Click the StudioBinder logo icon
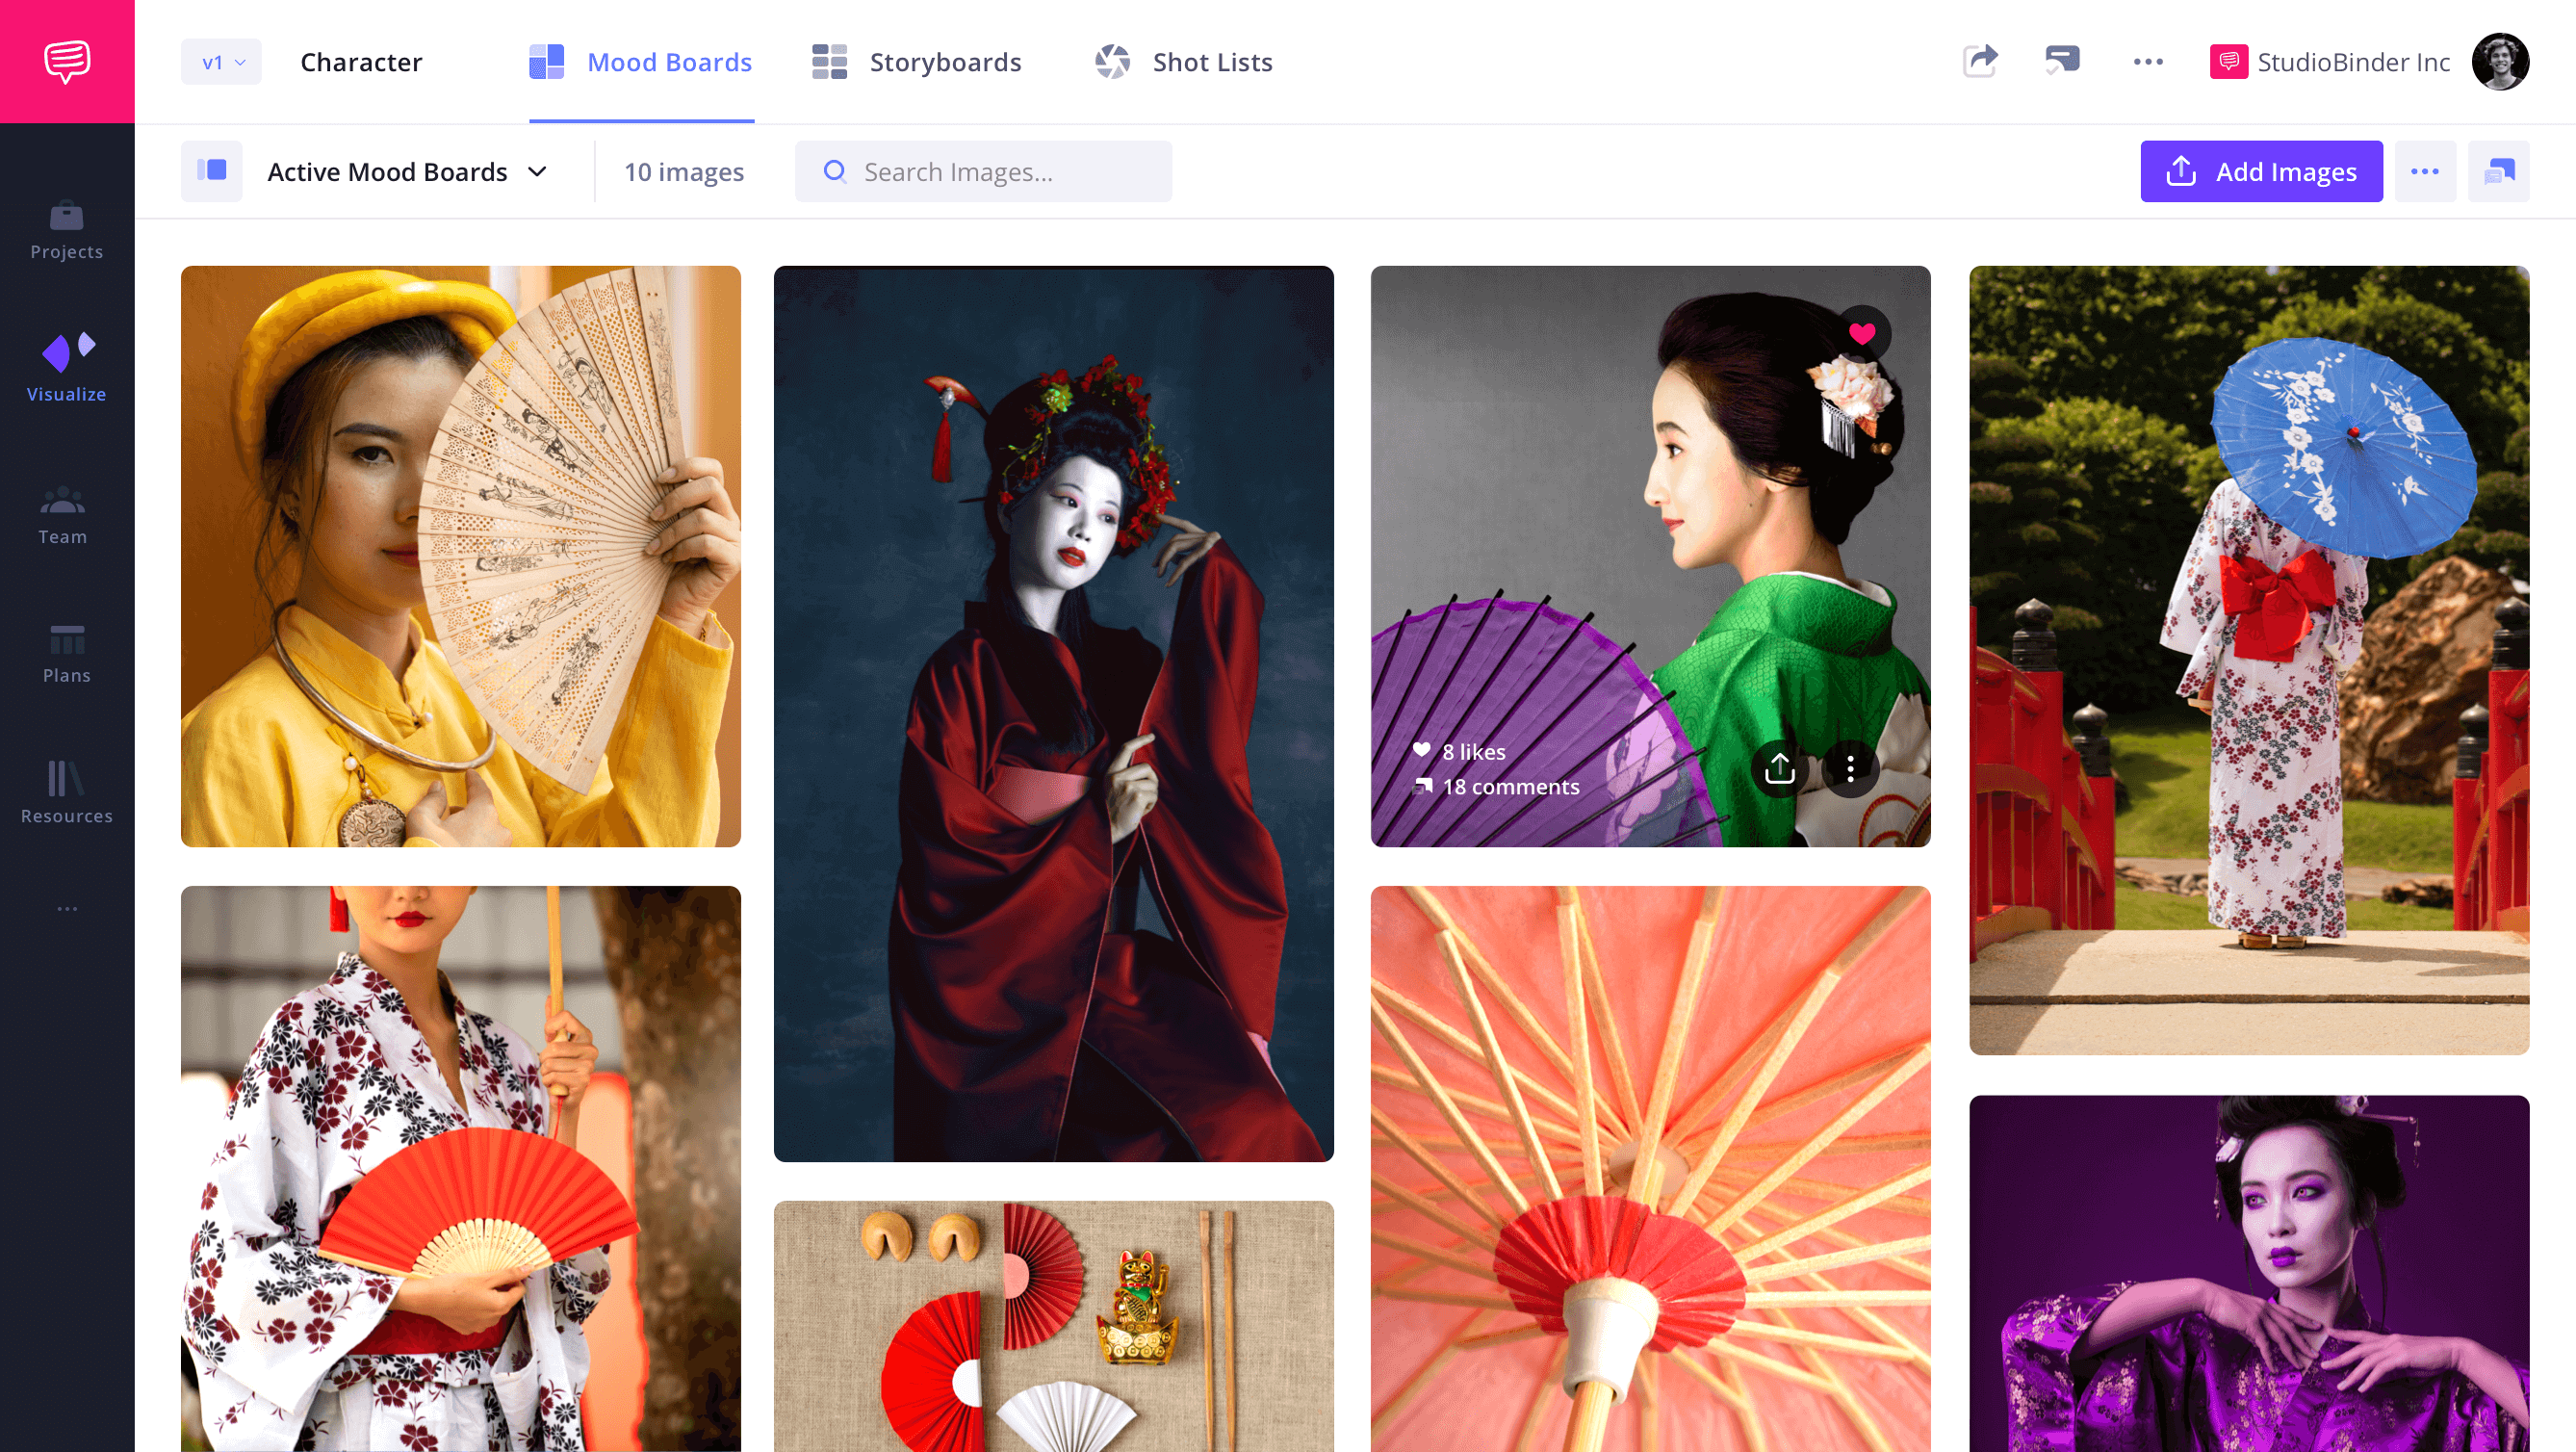The image size is (2576, 1452). [x=67, y=62]
